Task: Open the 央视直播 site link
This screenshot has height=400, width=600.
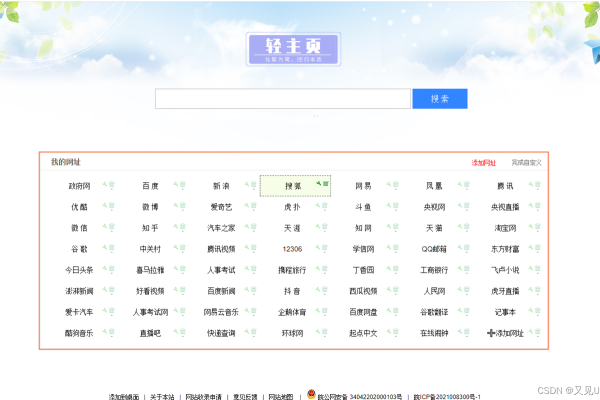Action: click(x=505, y=207)
